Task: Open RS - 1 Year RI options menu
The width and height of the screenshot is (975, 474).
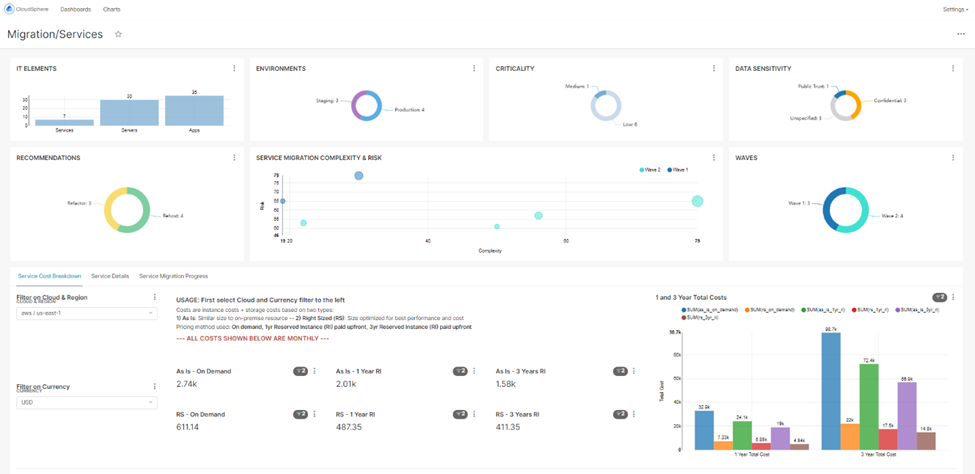Action: point(474,414)
